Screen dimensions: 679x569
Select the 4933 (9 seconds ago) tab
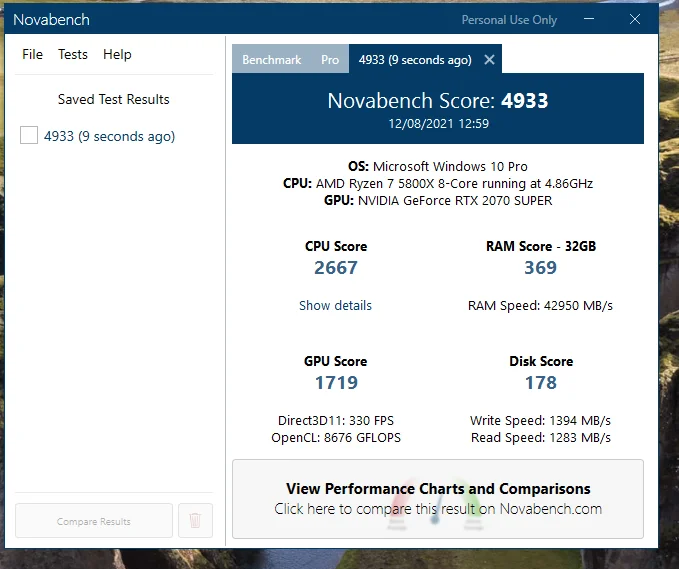(415, 59)
